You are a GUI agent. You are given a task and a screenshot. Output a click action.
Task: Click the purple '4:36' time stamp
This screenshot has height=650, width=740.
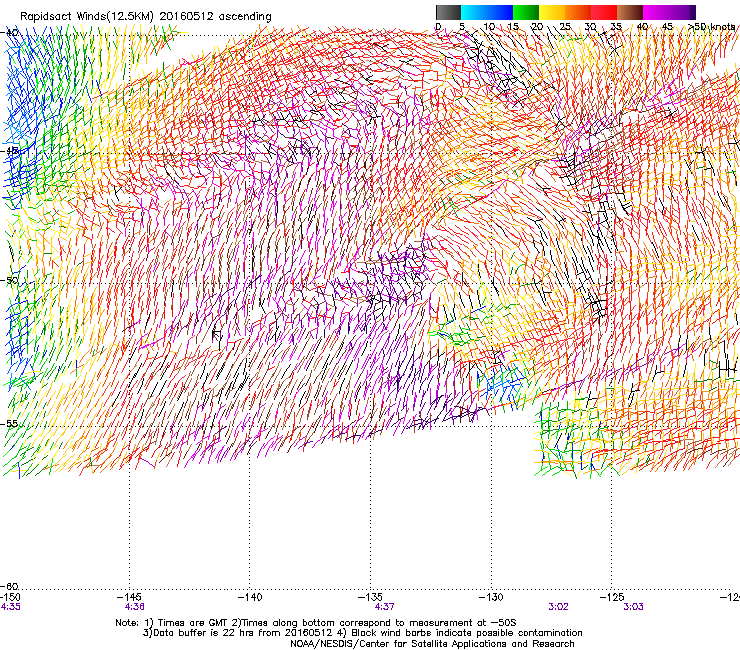pos(135,607)
